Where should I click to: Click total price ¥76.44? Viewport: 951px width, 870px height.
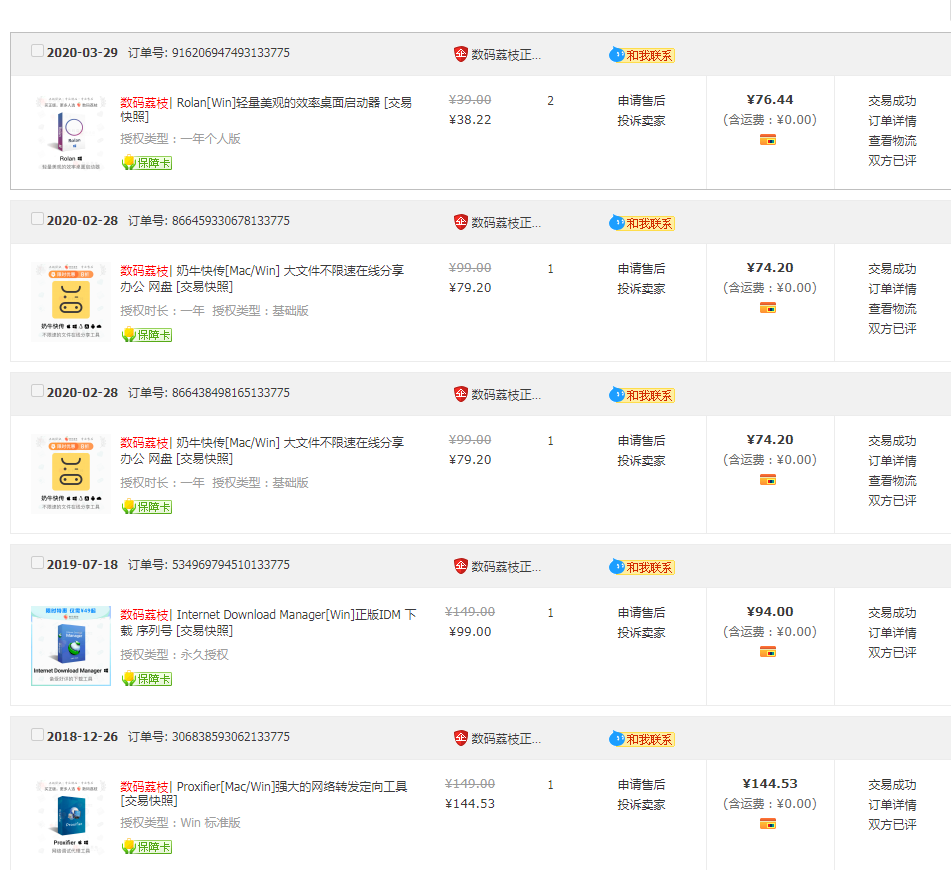point(770,99)
